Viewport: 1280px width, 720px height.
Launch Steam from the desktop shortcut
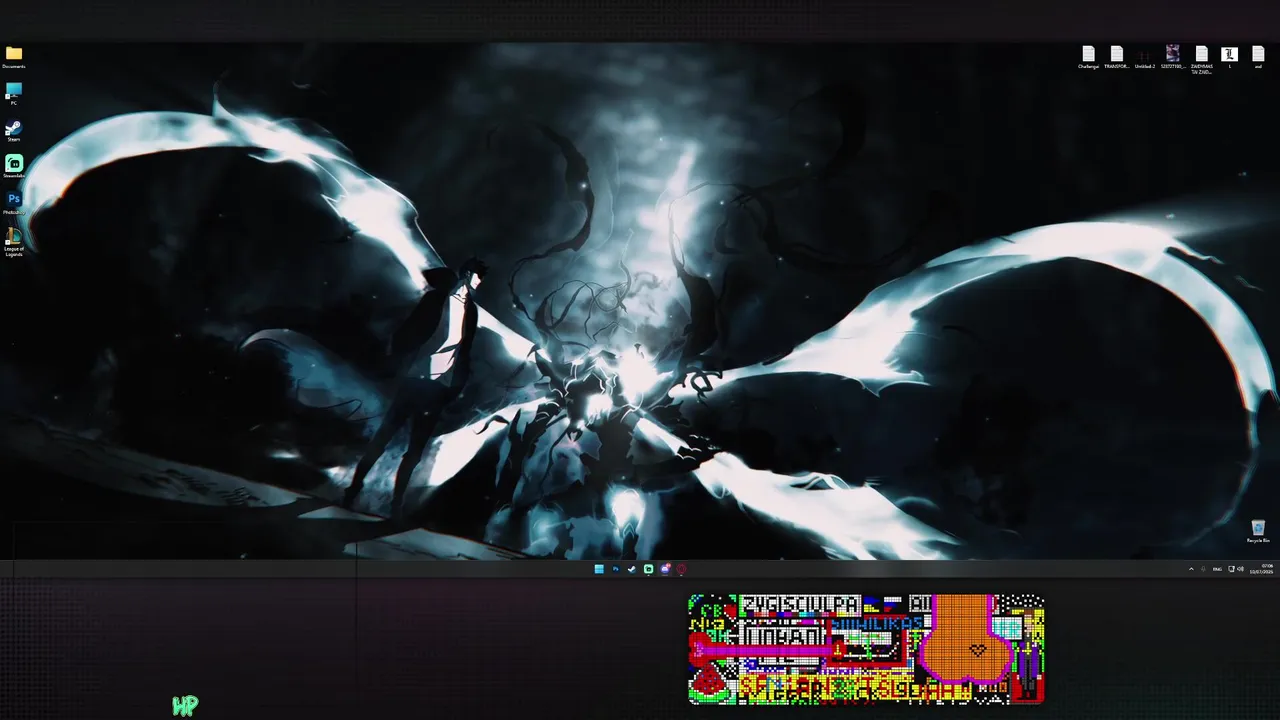point(14,131)
